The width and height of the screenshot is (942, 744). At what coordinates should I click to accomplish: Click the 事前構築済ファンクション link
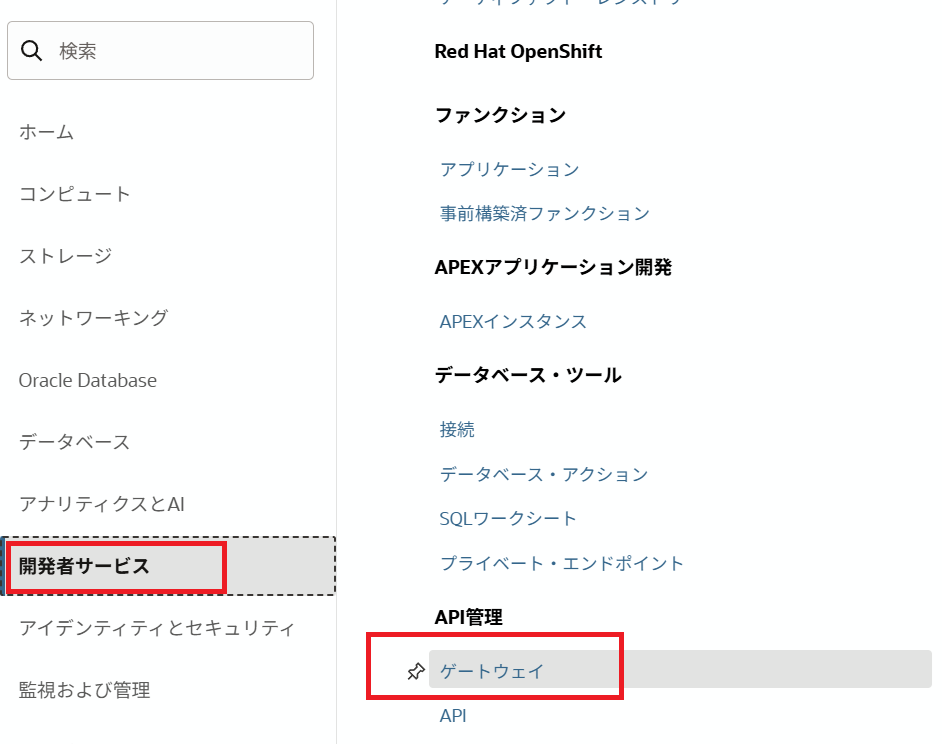545,213
